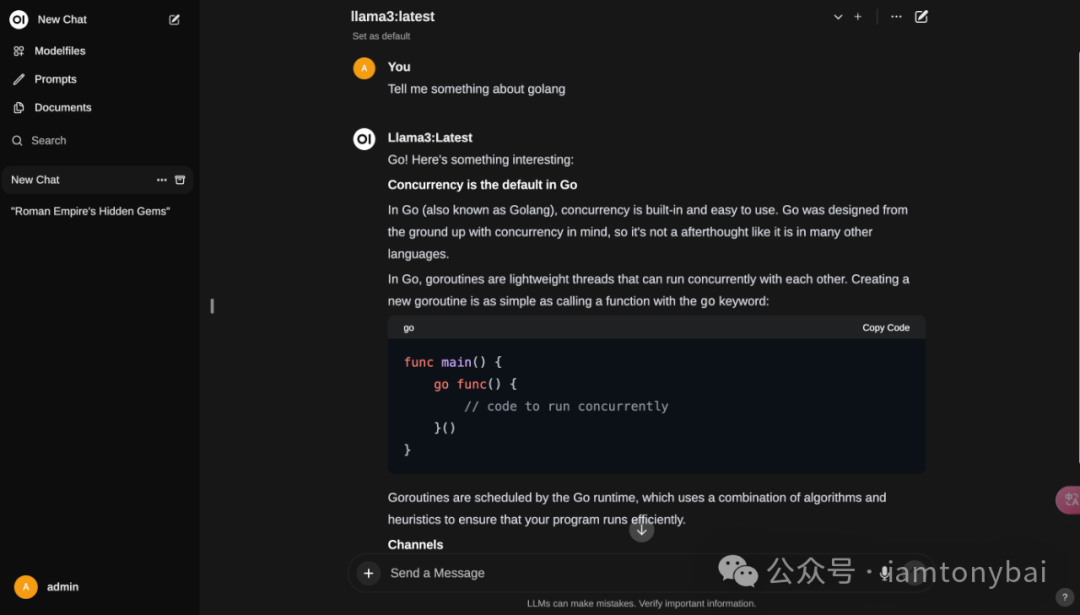Start a new chat from the header icon
This screenshot has width=1080, height=615.
(x=922, y=17)
